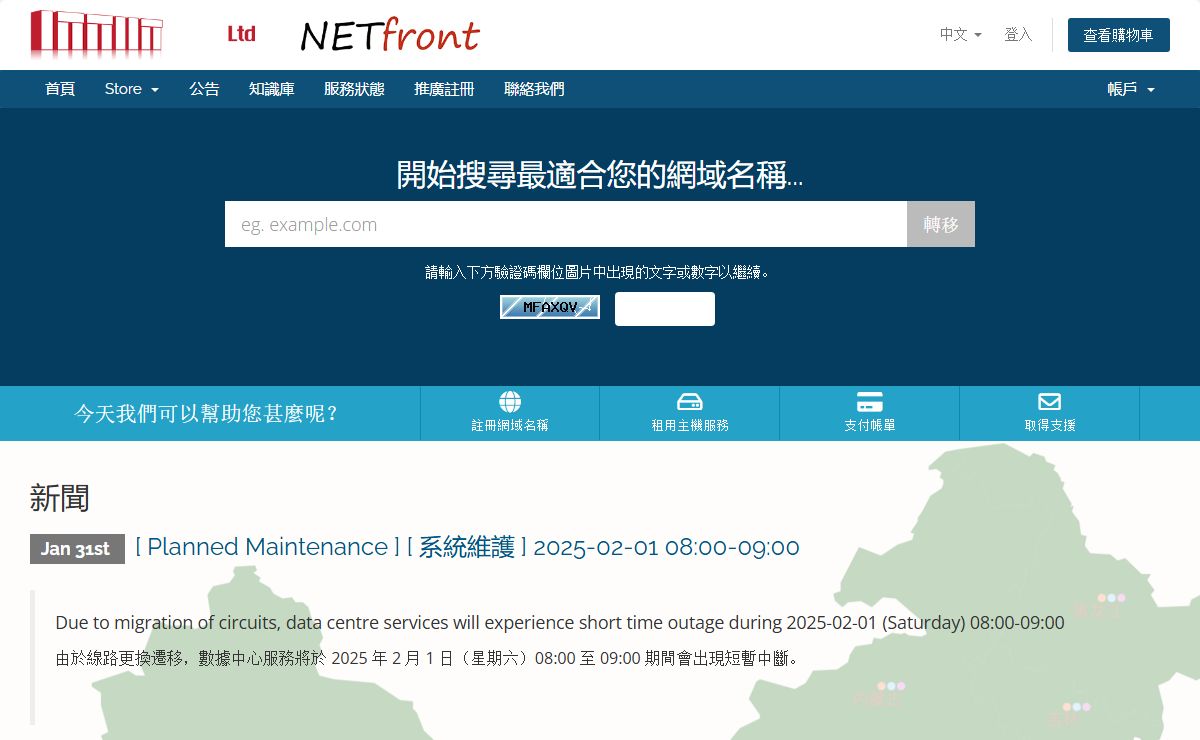The width and height of the screenshot is (1200, 740).
Task: Expand the 帳戶 account dropdown
Action: 1131,89
